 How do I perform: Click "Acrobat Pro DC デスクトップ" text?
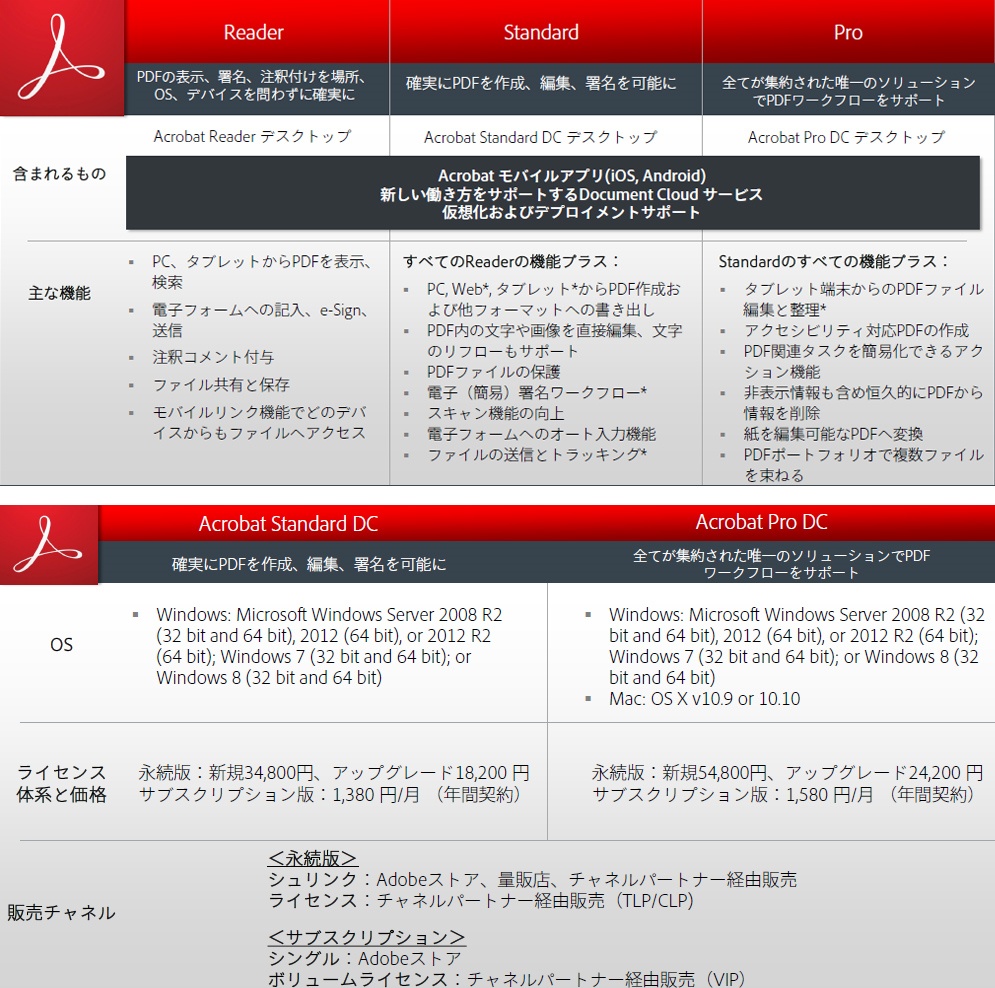tap(847, 137)
